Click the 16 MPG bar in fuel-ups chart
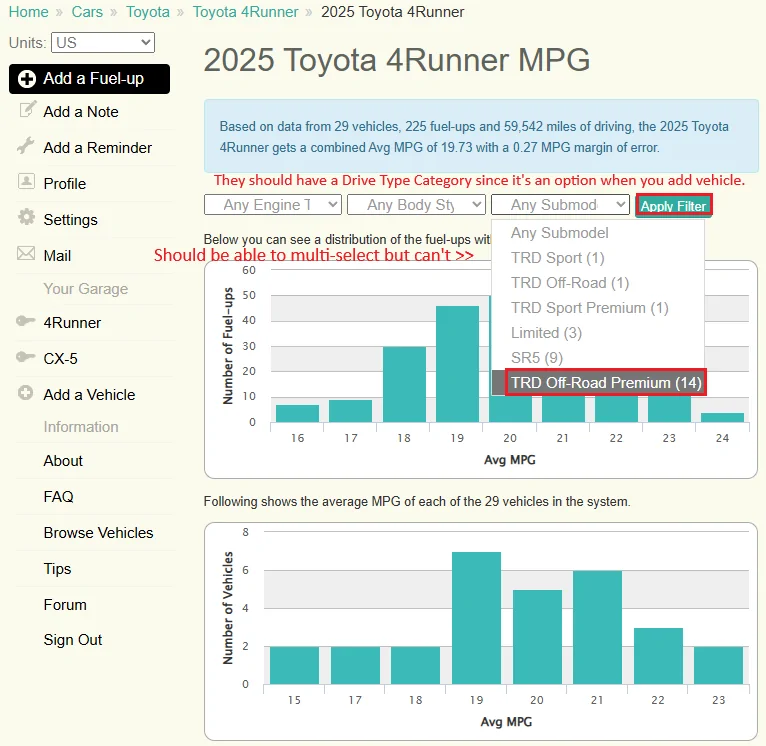The image size is (766, 746). pyautogui.click(x=298, y=413)
